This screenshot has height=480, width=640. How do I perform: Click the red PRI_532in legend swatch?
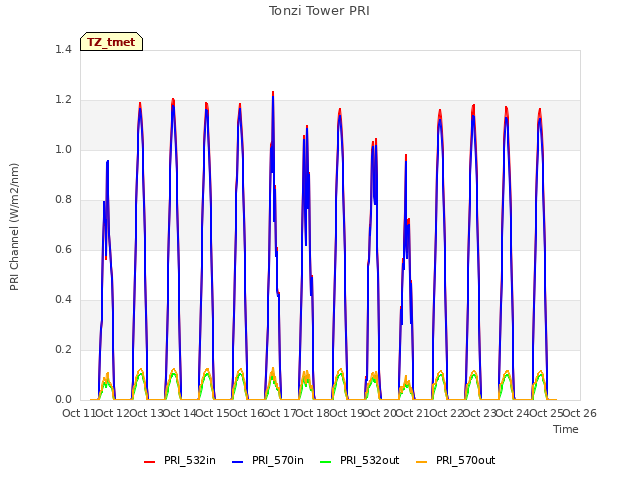[149, 462]
